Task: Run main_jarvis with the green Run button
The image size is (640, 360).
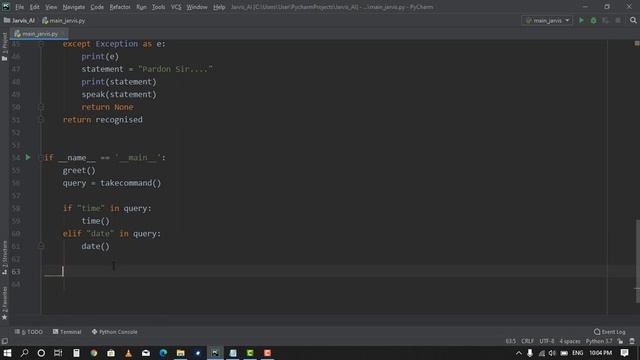Action: click(x=581, y=20)
